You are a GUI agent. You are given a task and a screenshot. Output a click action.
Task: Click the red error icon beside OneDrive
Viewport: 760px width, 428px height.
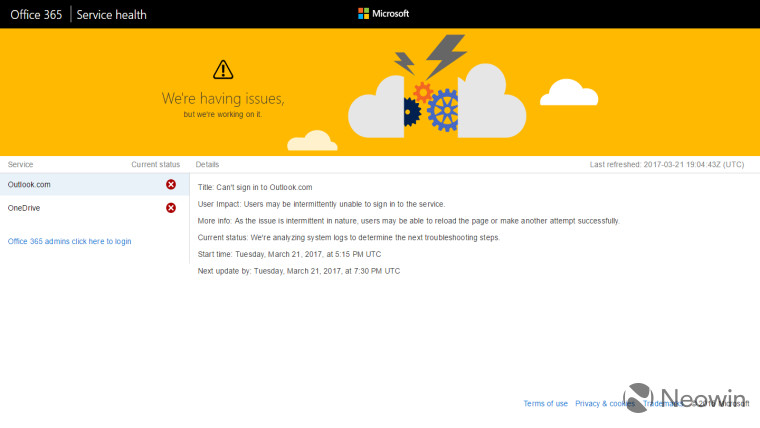click(171, 207)
